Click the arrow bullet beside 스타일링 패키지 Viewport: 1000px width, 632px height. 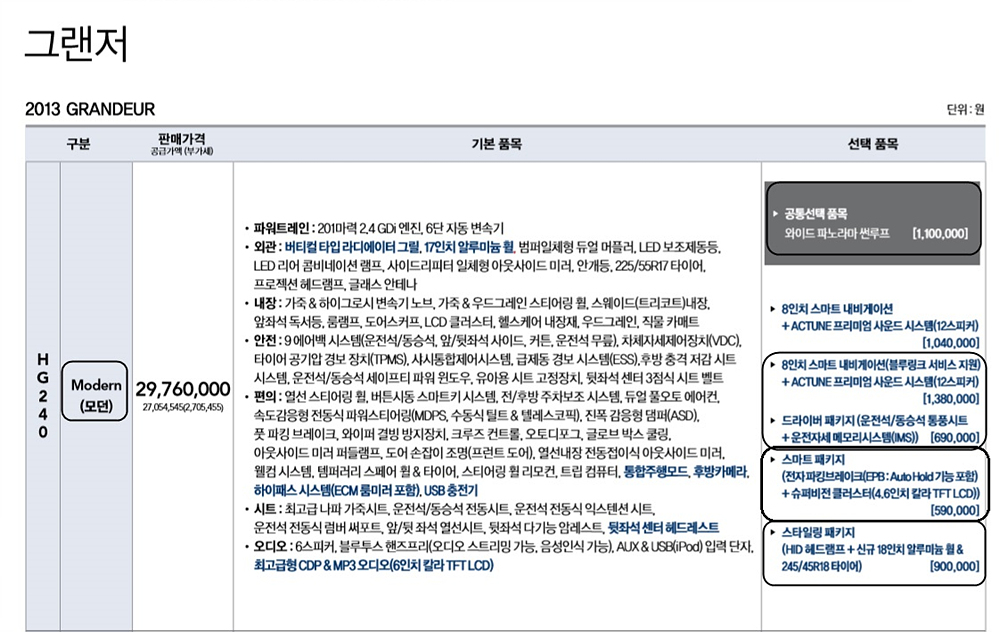pos(775,531)
